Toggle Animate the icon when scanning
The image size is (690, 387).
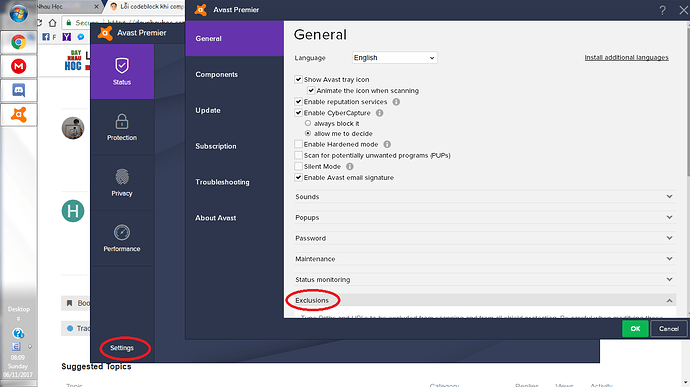311,91
